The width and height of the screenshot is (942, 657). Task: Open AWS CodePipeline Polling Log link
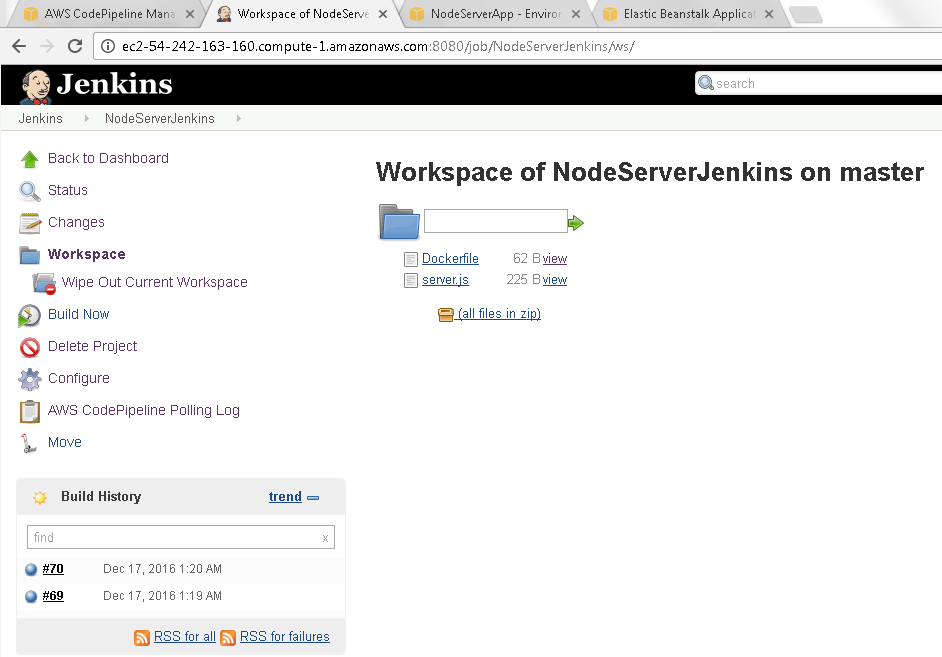coord(144,410)
